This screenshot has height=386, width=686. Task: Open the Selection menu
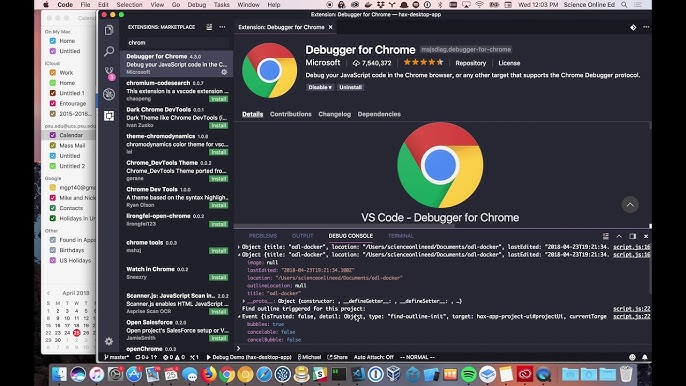coord(129,5)
